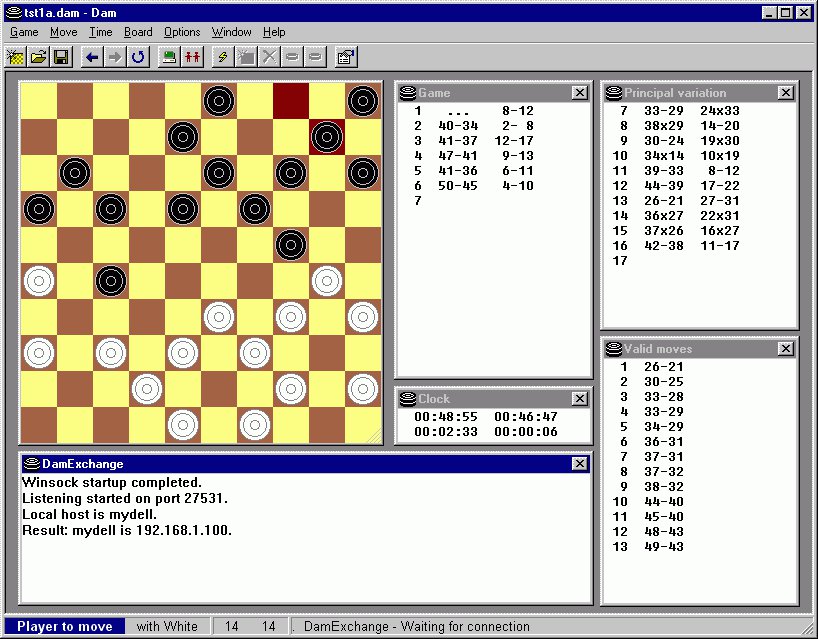Select the two human players icon
The width and height of the screenshot is (818, 639).
(191, 57)
